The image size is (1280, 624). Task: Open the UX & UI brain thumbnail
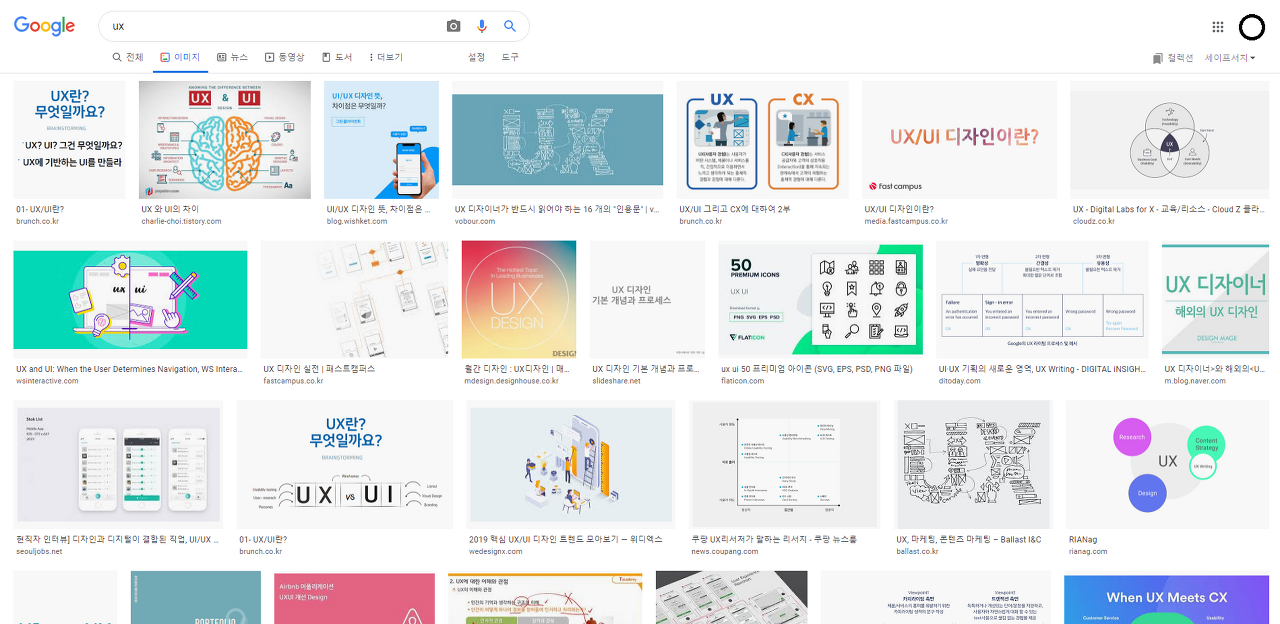point(225,140)
